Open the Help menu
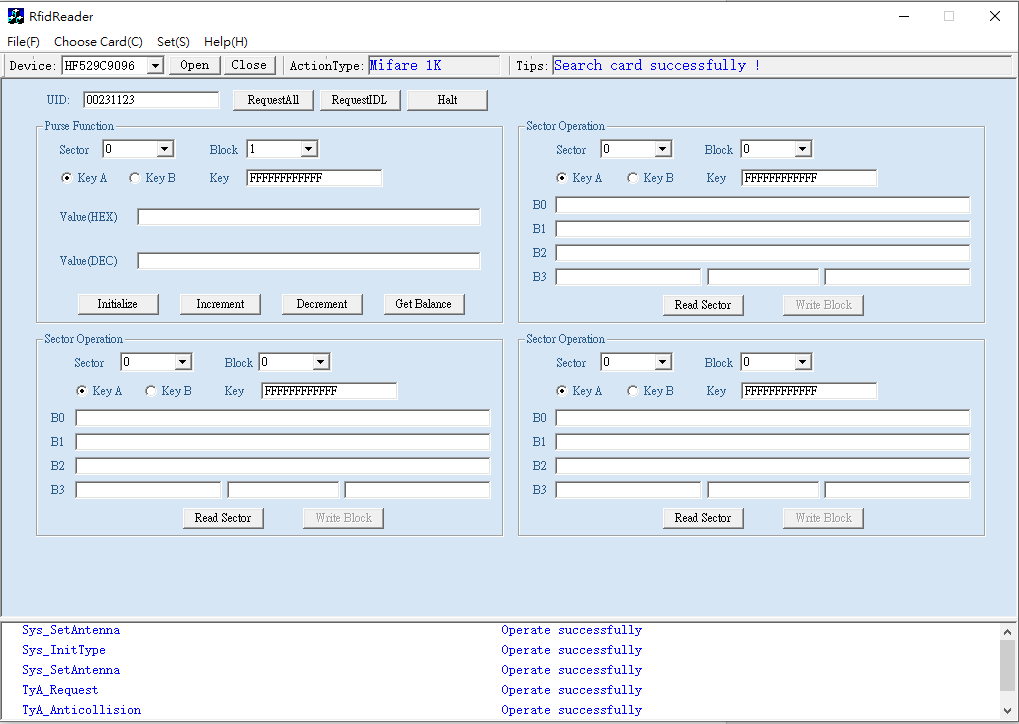Image resolution: width=1019 pixels, height=724 pixels. coord(226,42)
